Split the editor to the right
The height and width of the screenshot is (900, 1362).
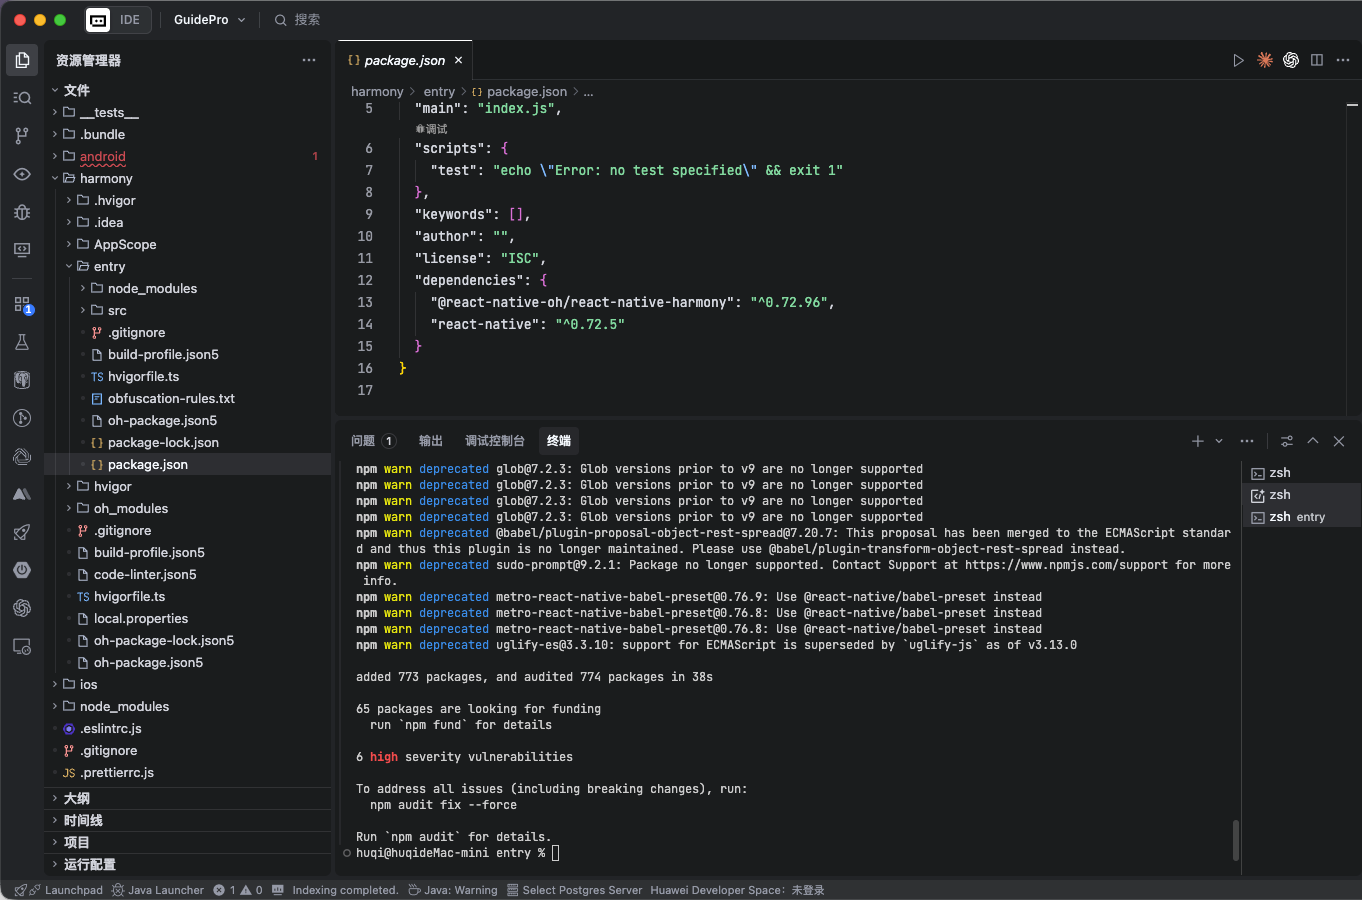[1317, 60]
